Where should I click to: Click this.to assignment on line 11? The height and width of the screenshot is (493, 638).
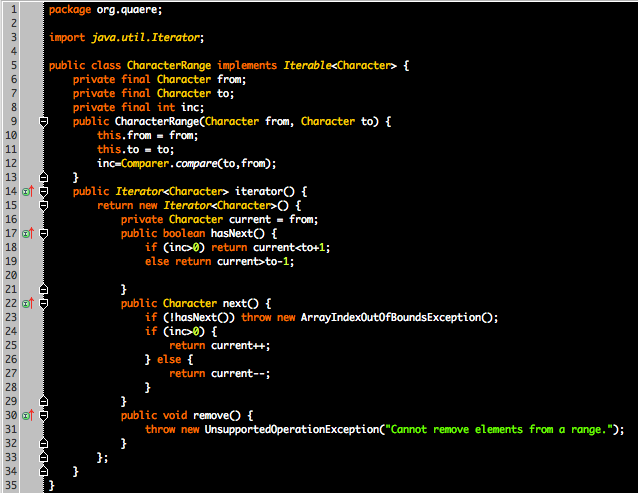135,150
